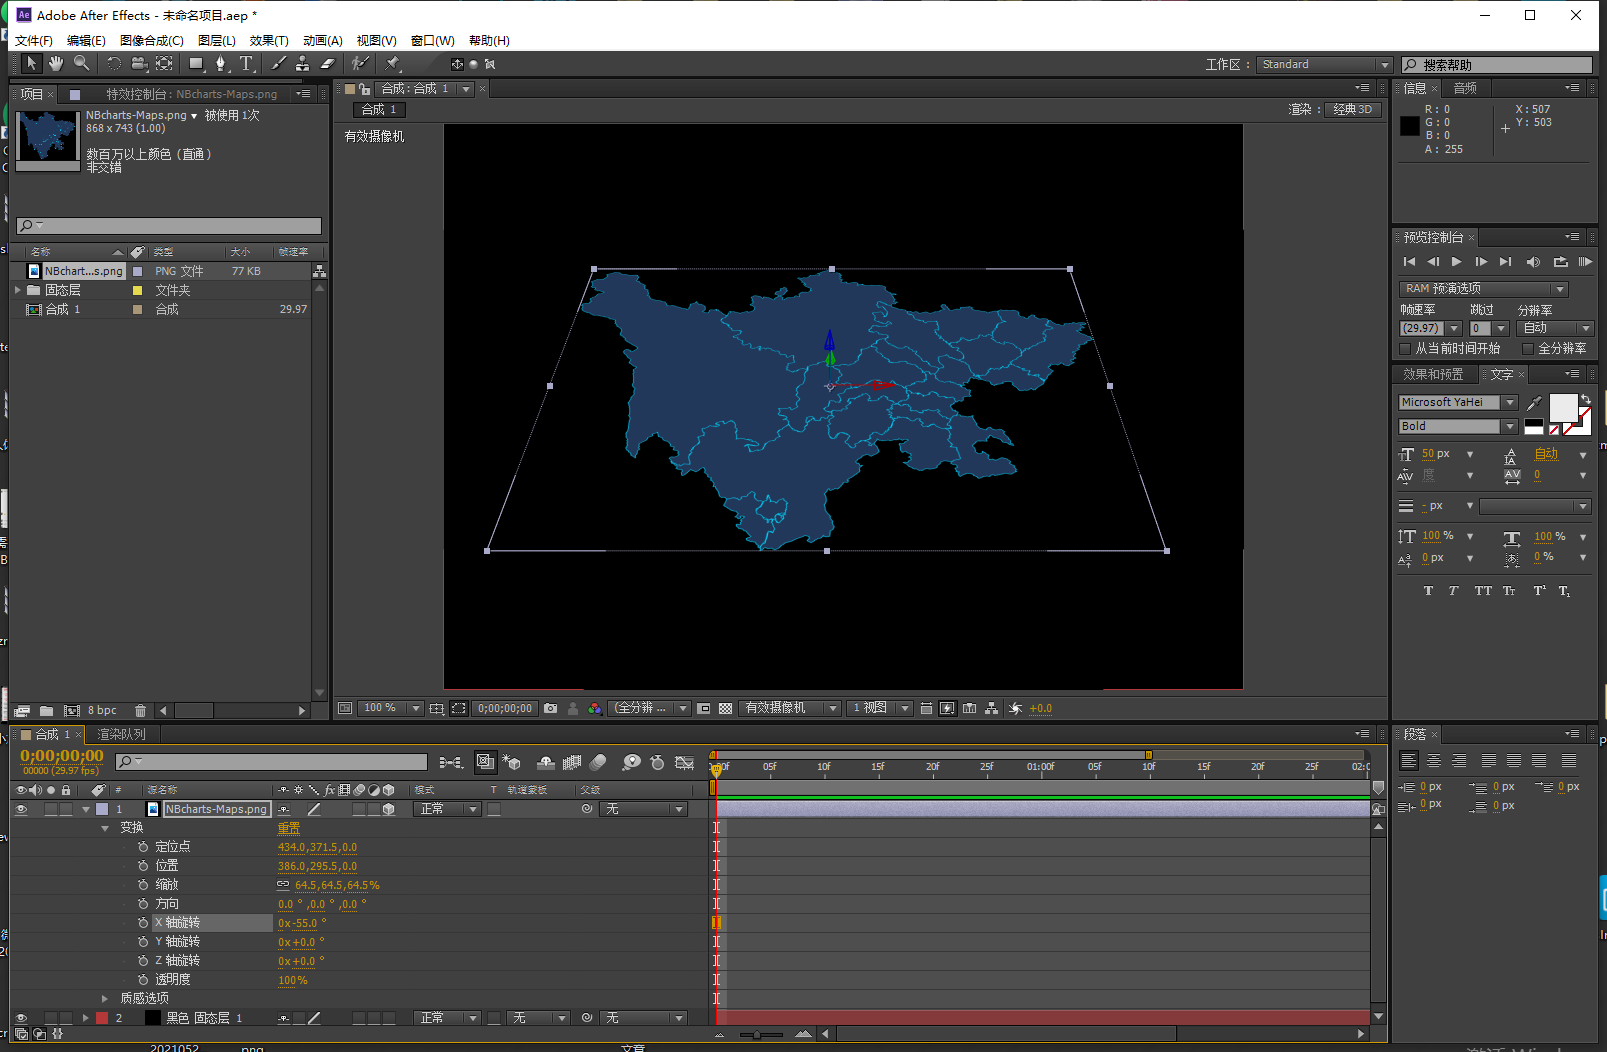1607x1052 pixels.
Task: Switch to the 渲染队列 tab
Action: point(121,734)
